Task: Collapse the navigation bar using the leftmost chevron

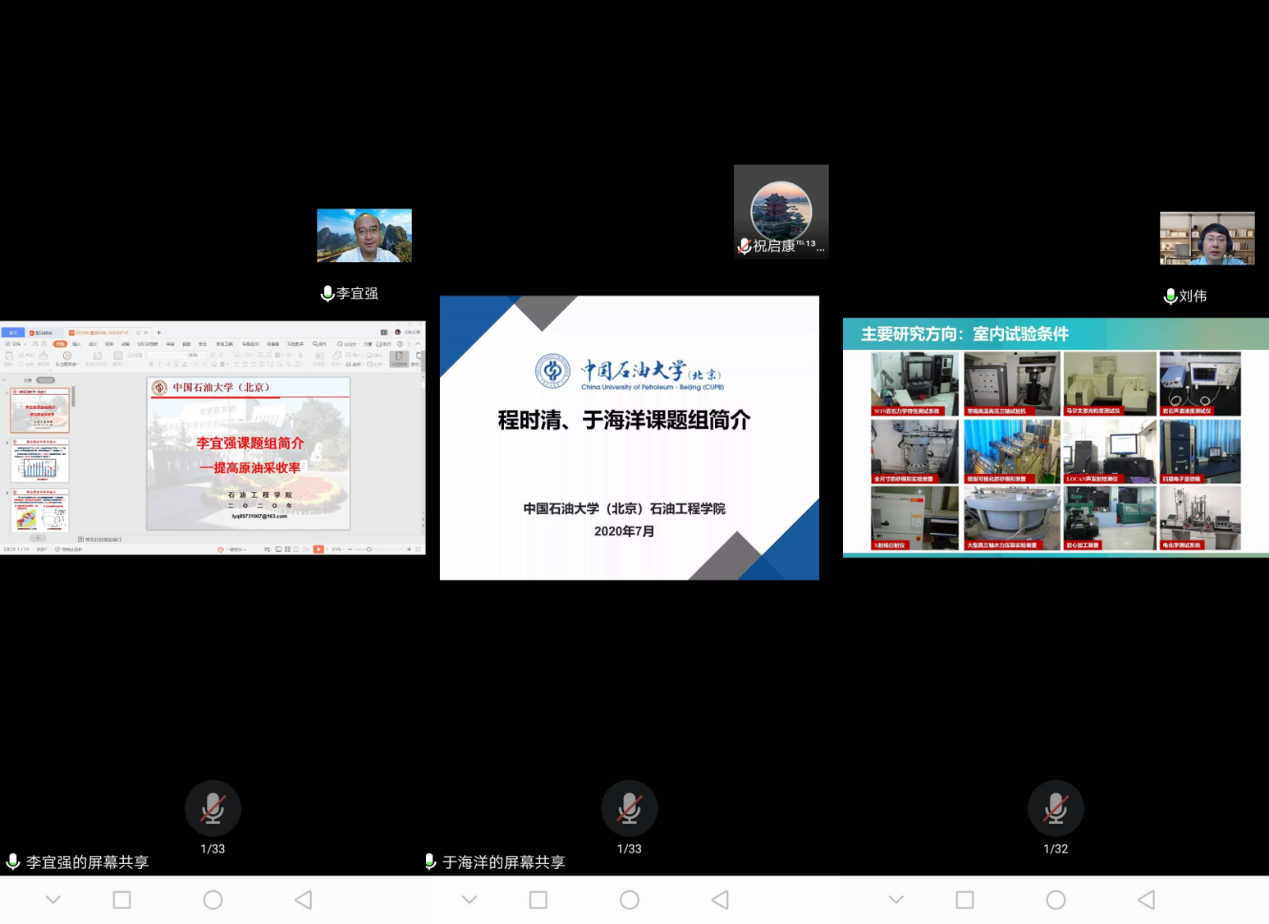Action: pos(53,900)
